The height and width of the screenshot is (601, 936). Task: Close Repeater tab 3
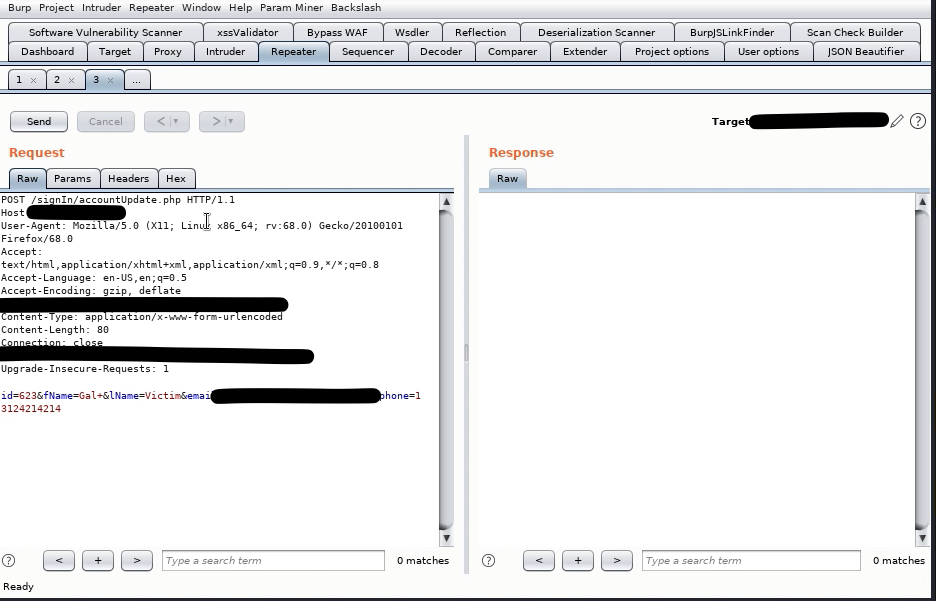(110, 80)
